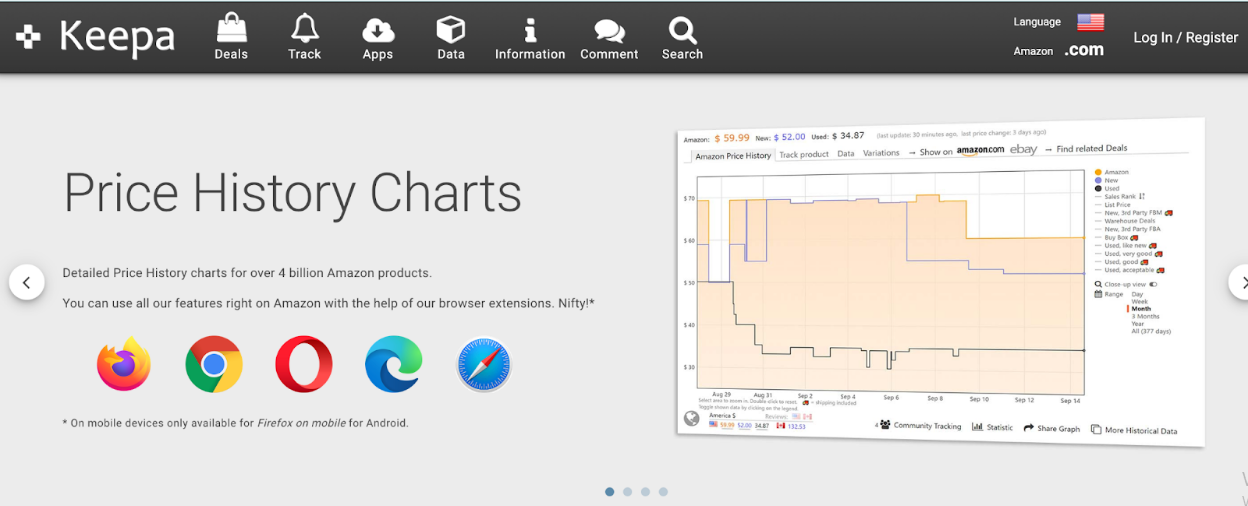Click the amazon.com logo in chart
The image size is (1248, 506).
click(x=980, y=150)
